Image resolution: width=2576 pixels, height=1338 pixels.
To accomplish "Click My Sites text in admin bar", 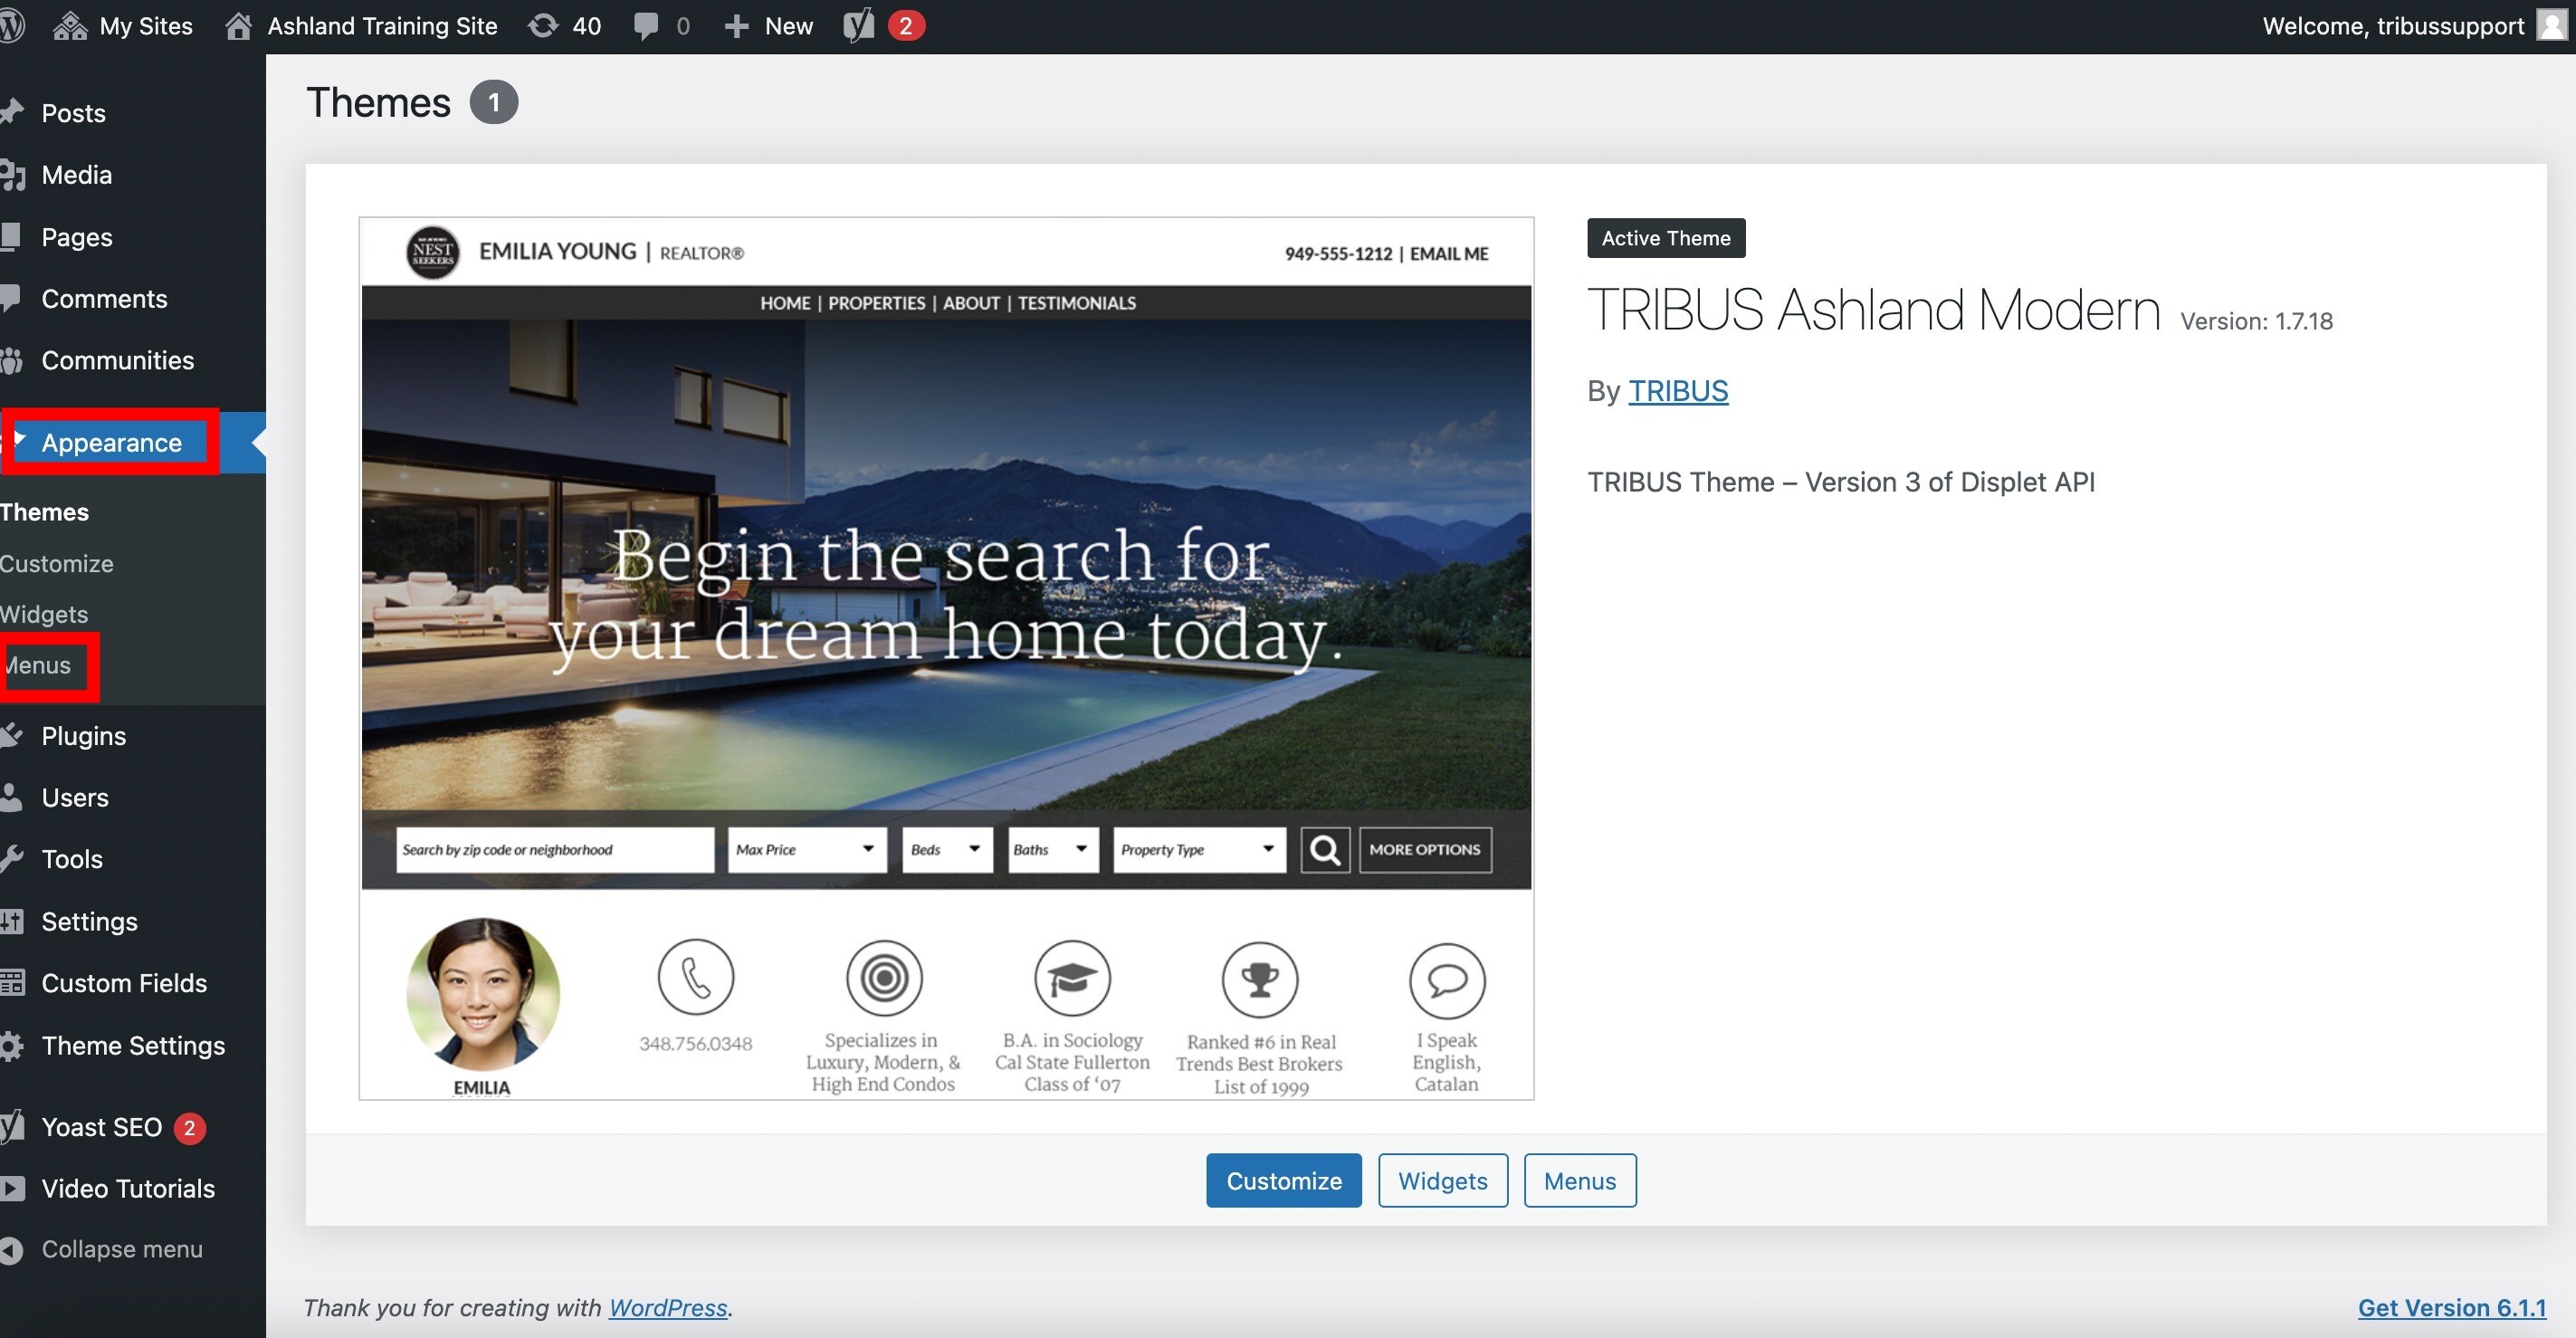I will click(x=146, y=26).
